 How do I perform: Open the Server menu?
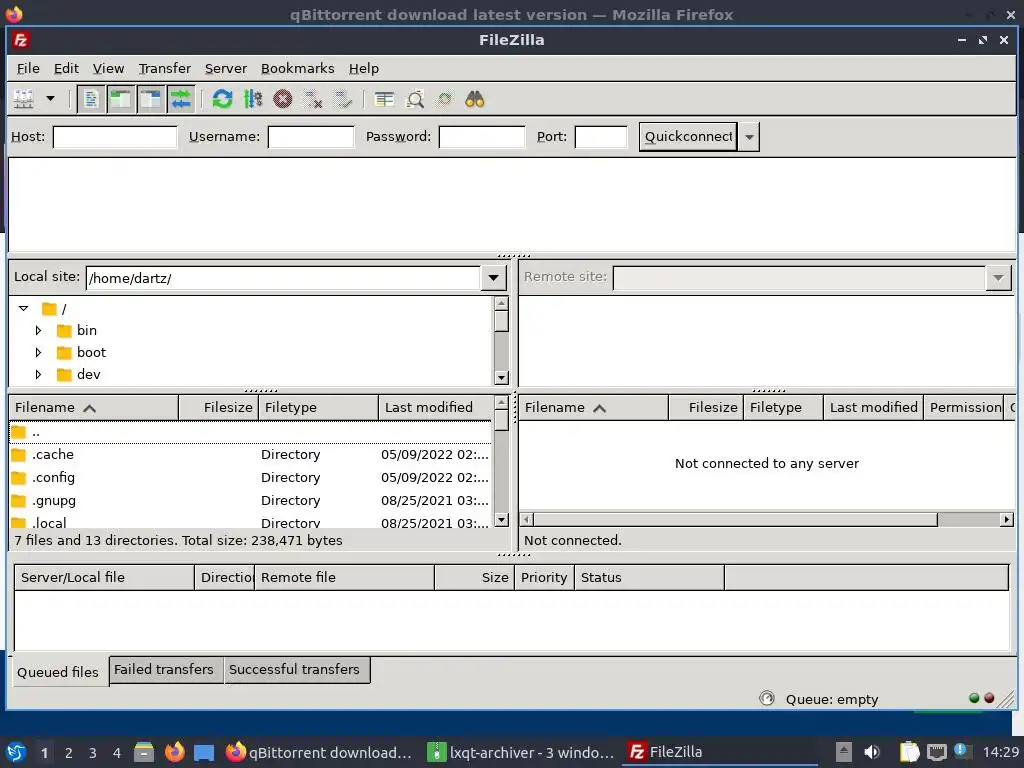click(225, 69)
